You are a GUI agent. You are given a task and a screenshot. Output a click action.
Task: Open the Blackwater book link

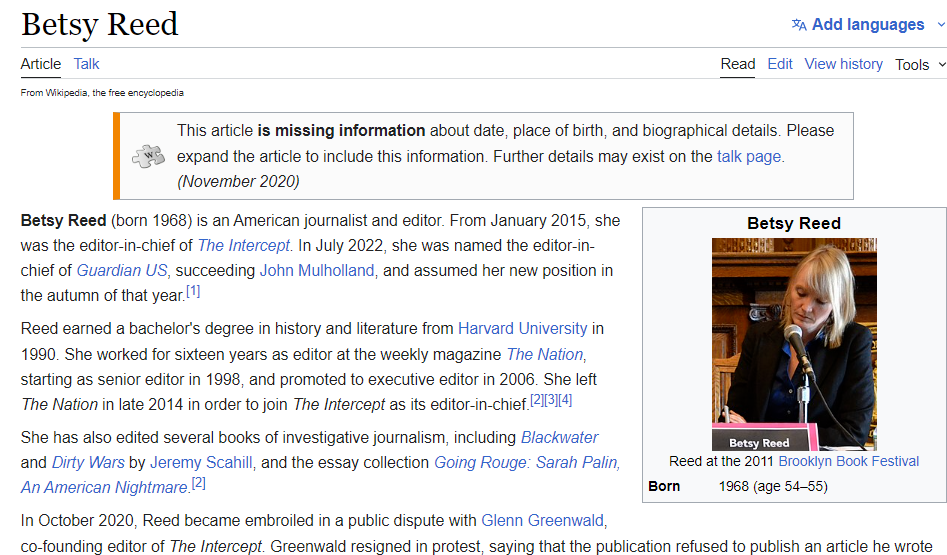click(x=560, y=437)
